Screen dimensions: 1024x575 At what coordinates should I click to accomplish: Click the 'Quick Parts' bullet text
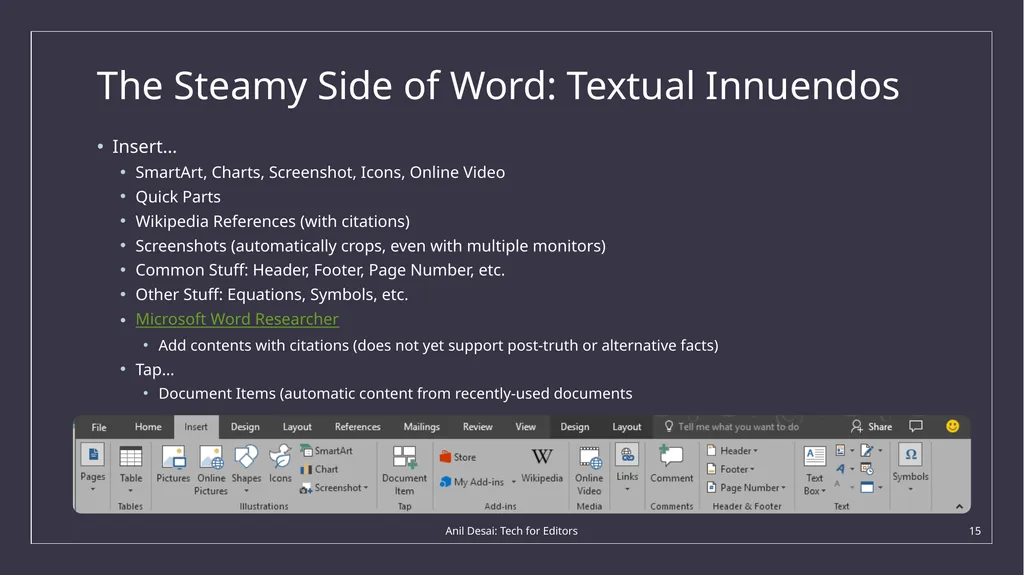(x=178, y=197)
